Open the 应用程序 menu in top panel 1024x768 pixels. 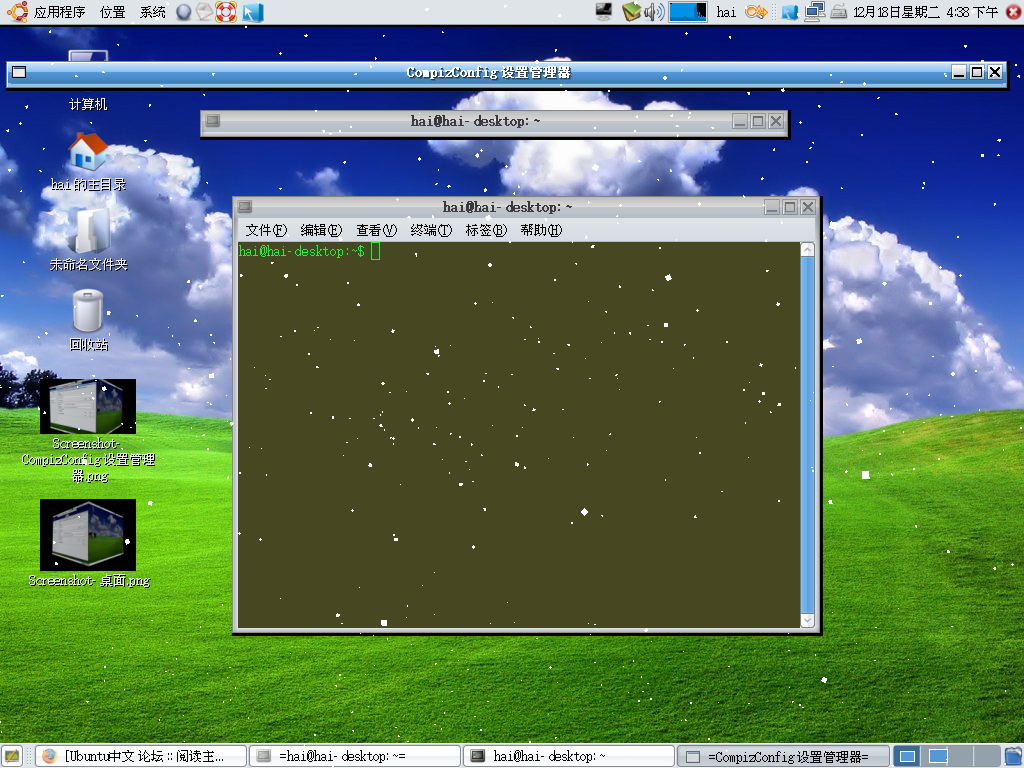tap(59, 12)
